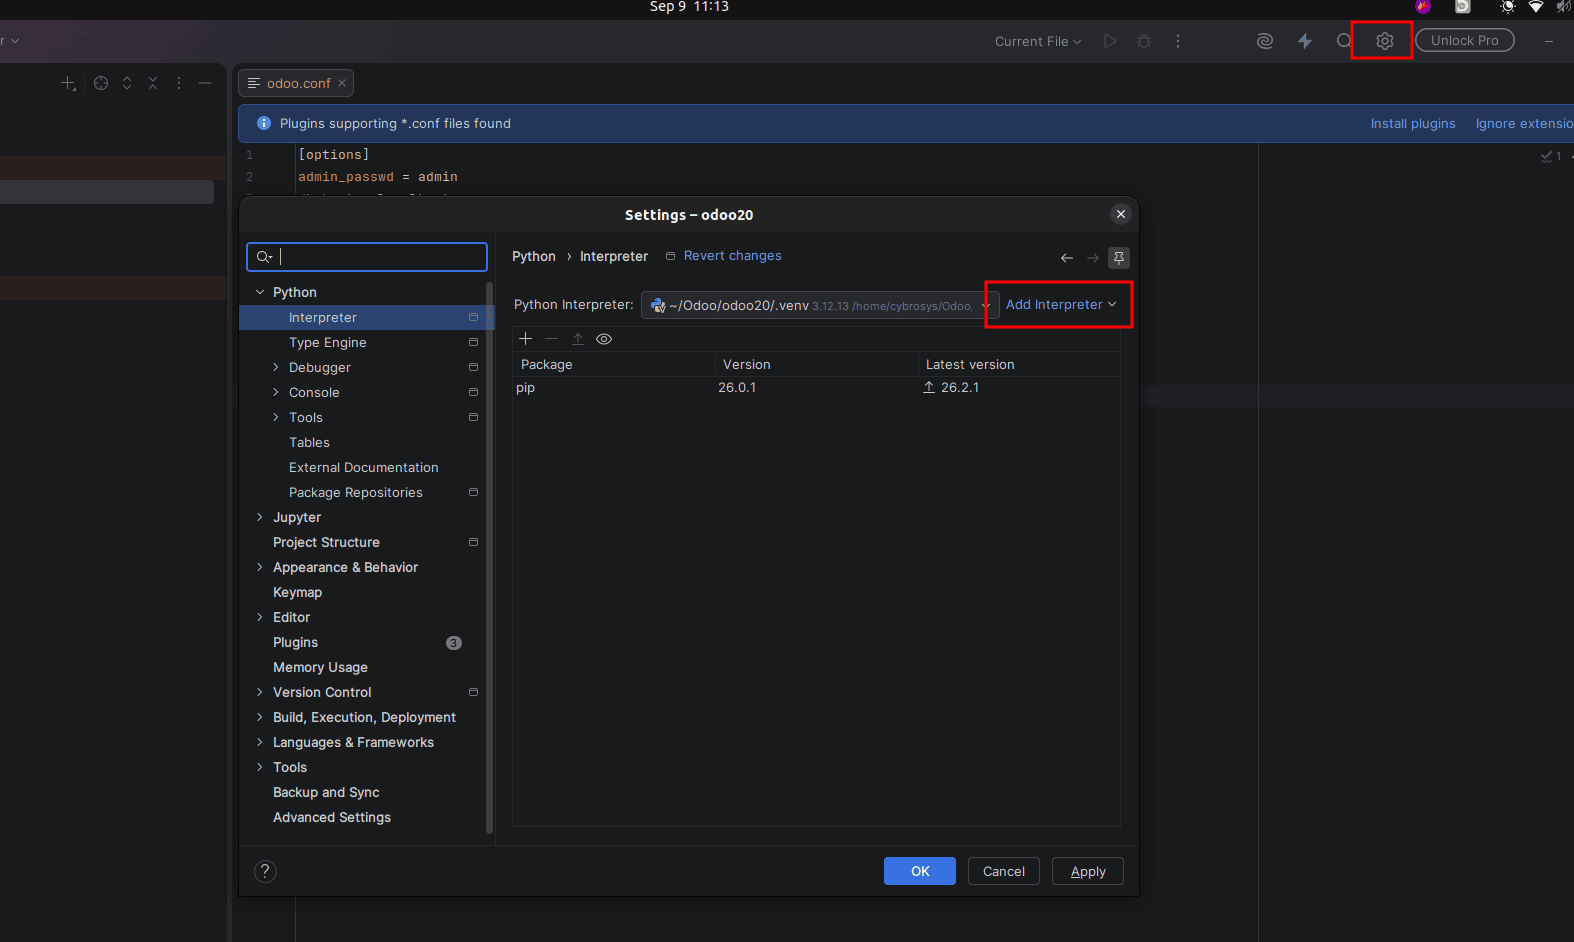Click the Search Everywhere magnifier icon
This screenshot has height=942, width=1574.
click(1344, 41)
